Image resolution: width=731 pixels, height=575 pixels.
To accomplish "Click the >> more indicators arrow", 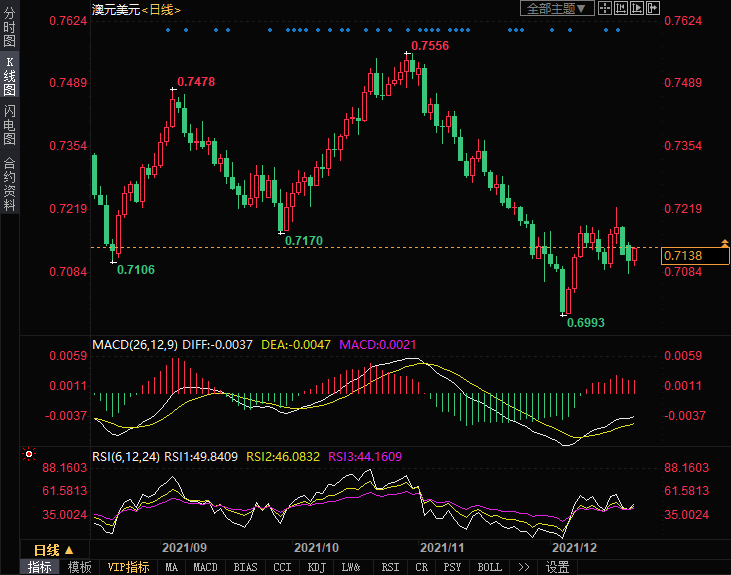I will [x=523, y=567].
